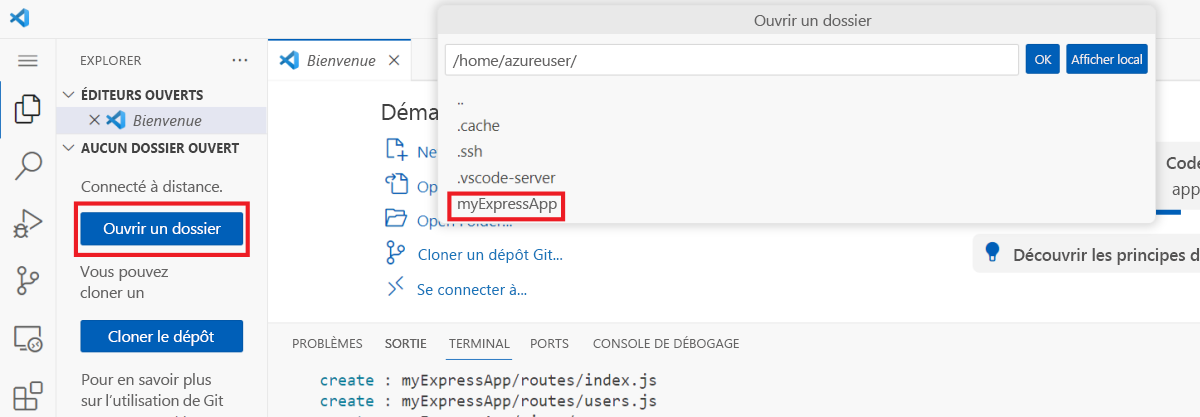Screen dimensions: 1200x417
Task: Open CONSOLE DE DÉBOGAGE panel tab
Action: pyautogui.click(x=666, y=343)
